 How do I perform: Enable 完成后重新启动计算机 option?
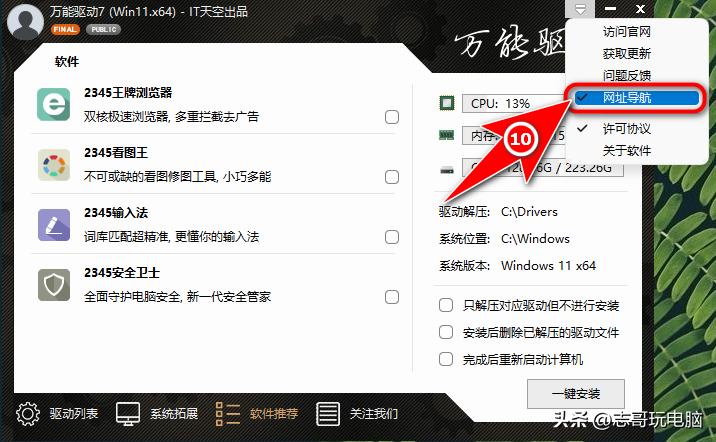click(x=446, y=359)
